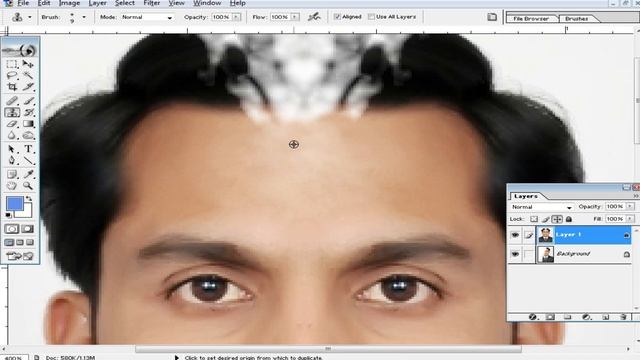Toggle lock transparent pixels

(x=533, y=219)
